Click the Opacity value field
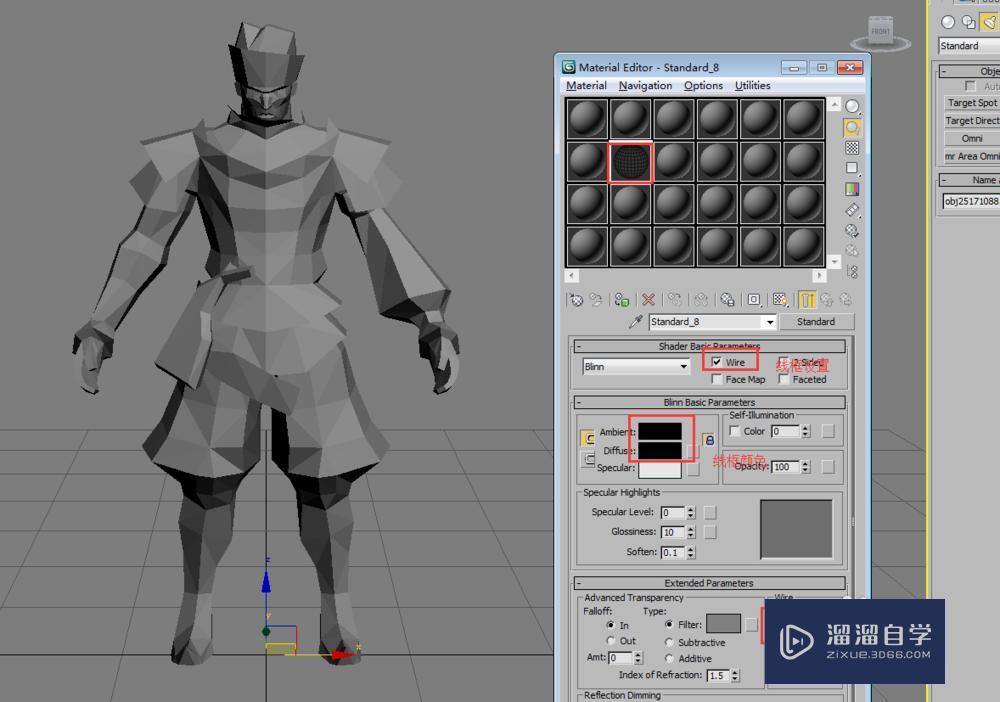Viewport: 1000px width, 702px height. coord(786,467)
